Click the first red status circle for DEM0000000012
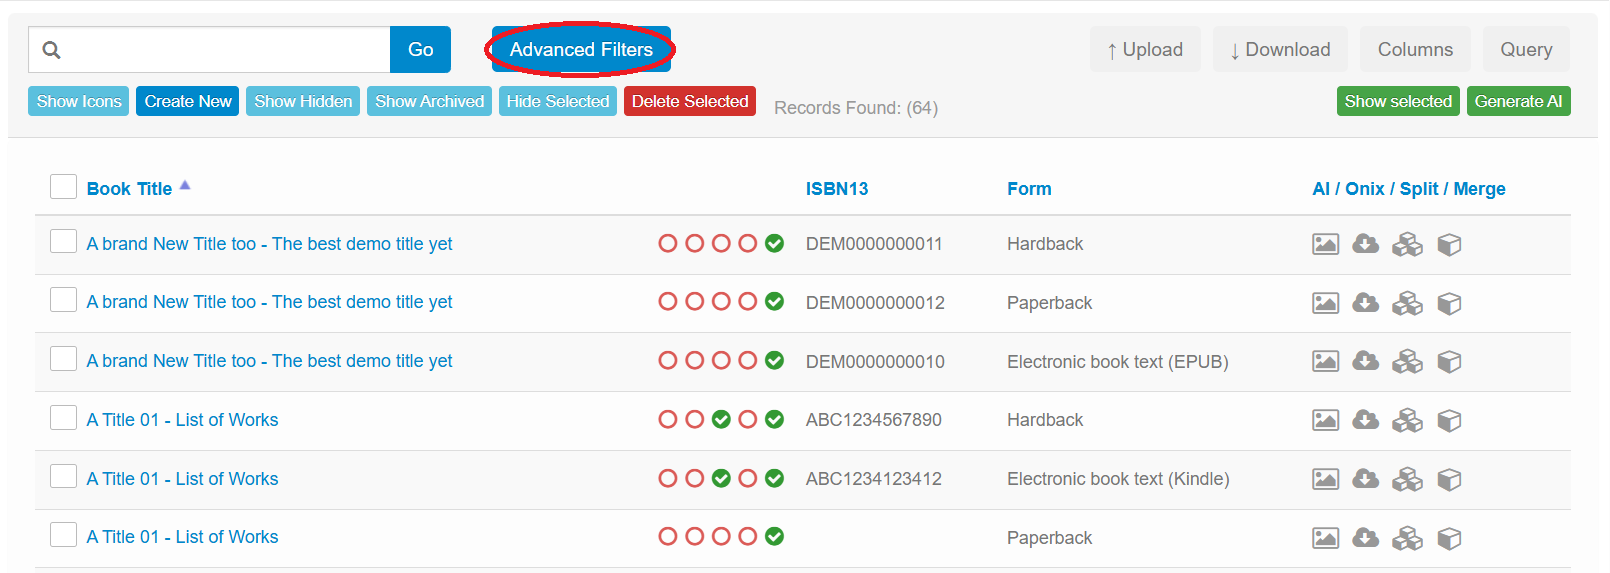Image resolution: width=1610 pixels, height=573 pixels. coord(668,302)
